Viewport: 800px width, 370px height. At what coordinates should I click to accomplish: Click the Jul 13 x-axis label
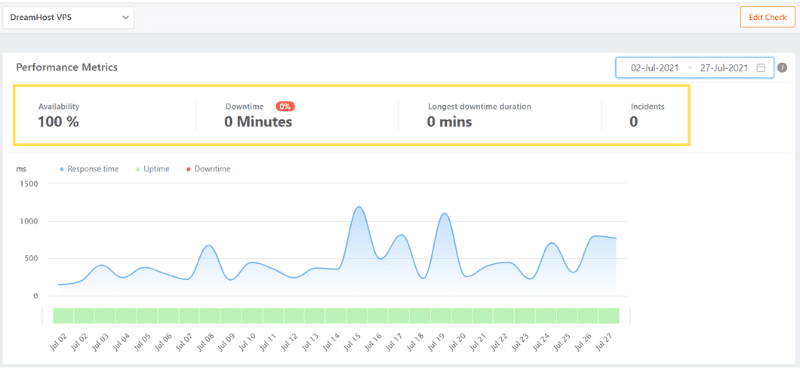[x=310, y=342]
